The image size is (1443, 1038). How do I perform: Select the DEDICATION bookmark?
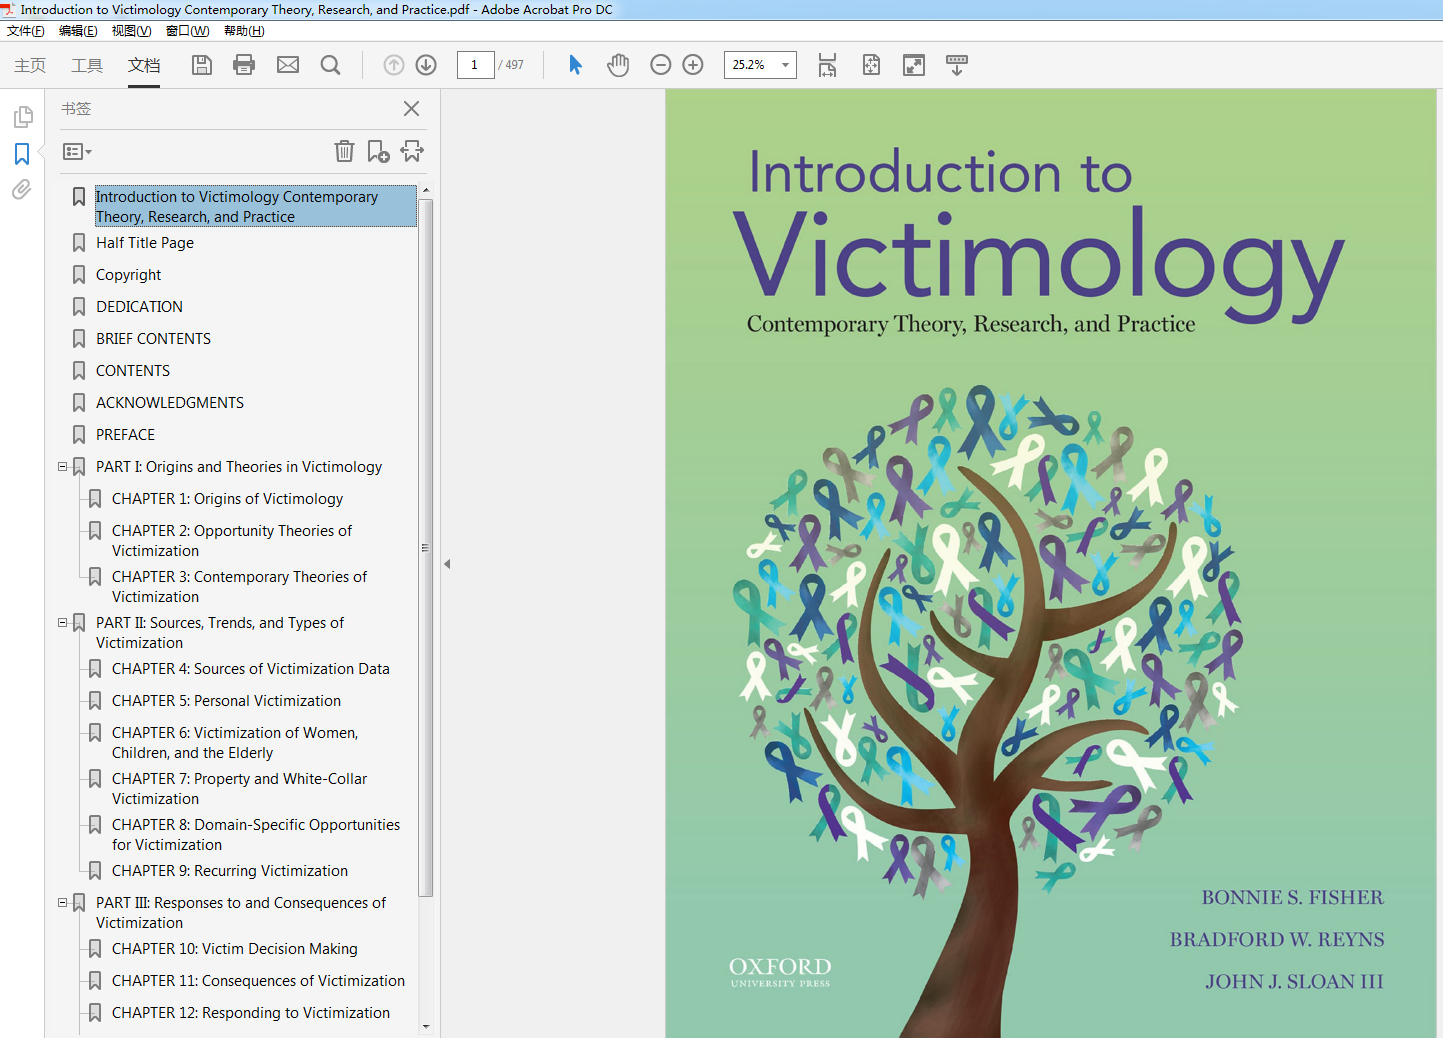(x=139, y=307)
